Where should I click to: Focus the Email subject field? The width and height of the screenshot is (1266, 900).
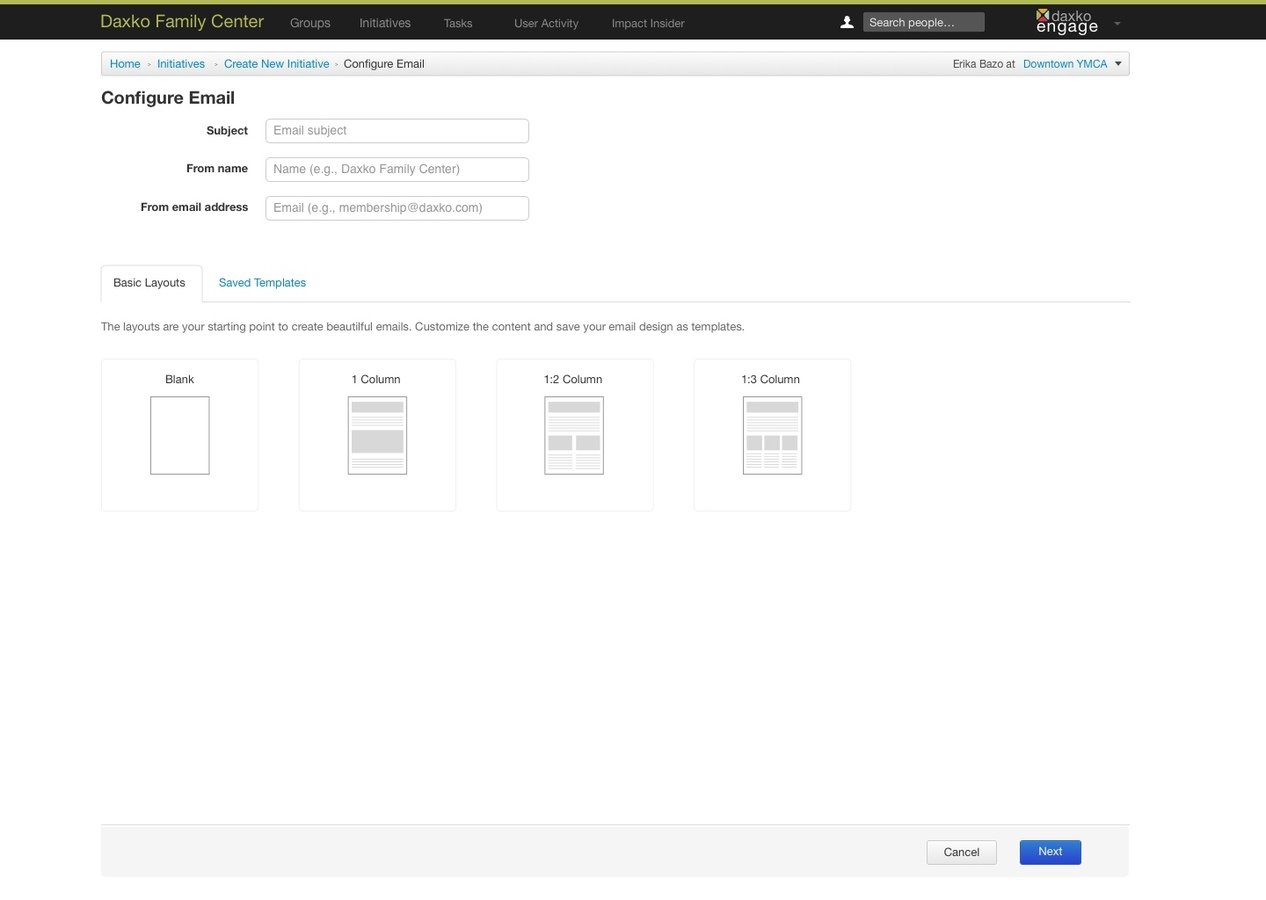click(x=397, y=131)
